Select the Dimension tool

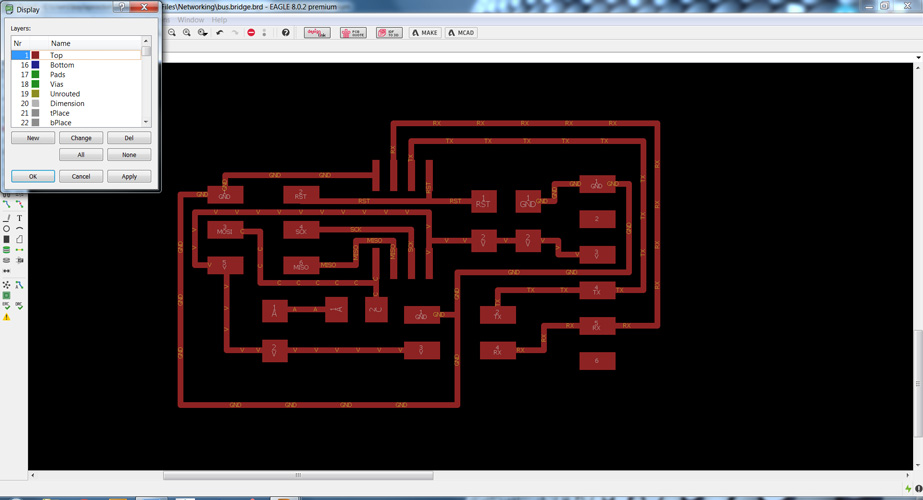[6, 271]
